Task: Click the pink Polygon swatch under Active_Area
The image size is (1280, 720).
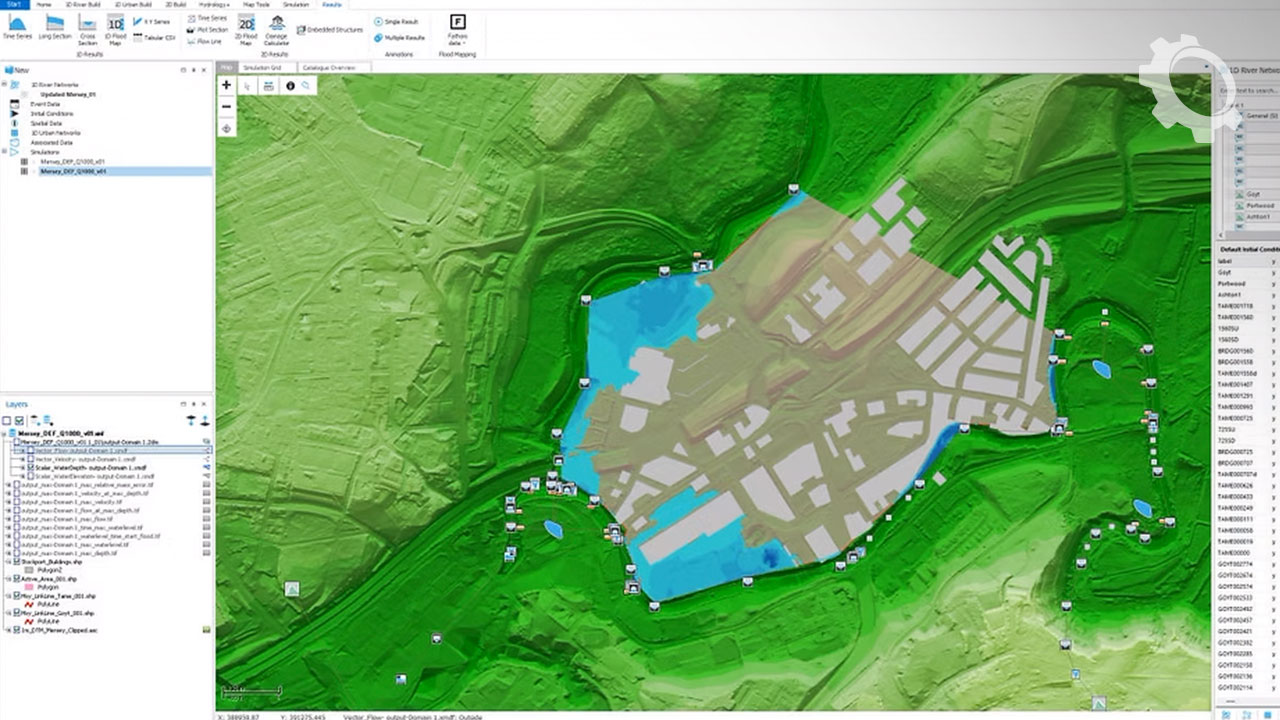Action: 29,588
